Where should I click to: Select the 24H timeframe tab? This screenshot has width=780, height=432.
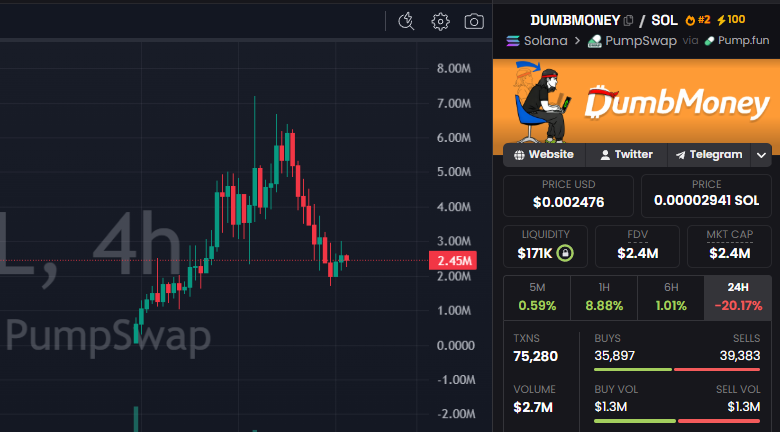pos(738,298)
